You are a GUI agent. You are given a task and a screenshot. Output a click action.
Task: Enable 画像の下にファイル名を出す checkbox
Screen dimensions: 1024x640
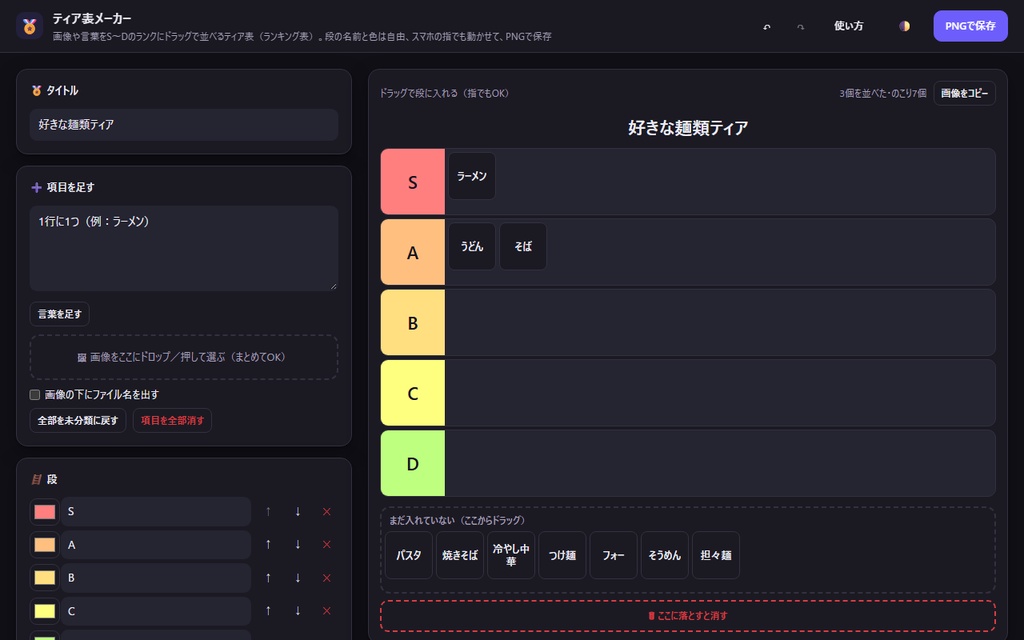(x=35, y=394)
